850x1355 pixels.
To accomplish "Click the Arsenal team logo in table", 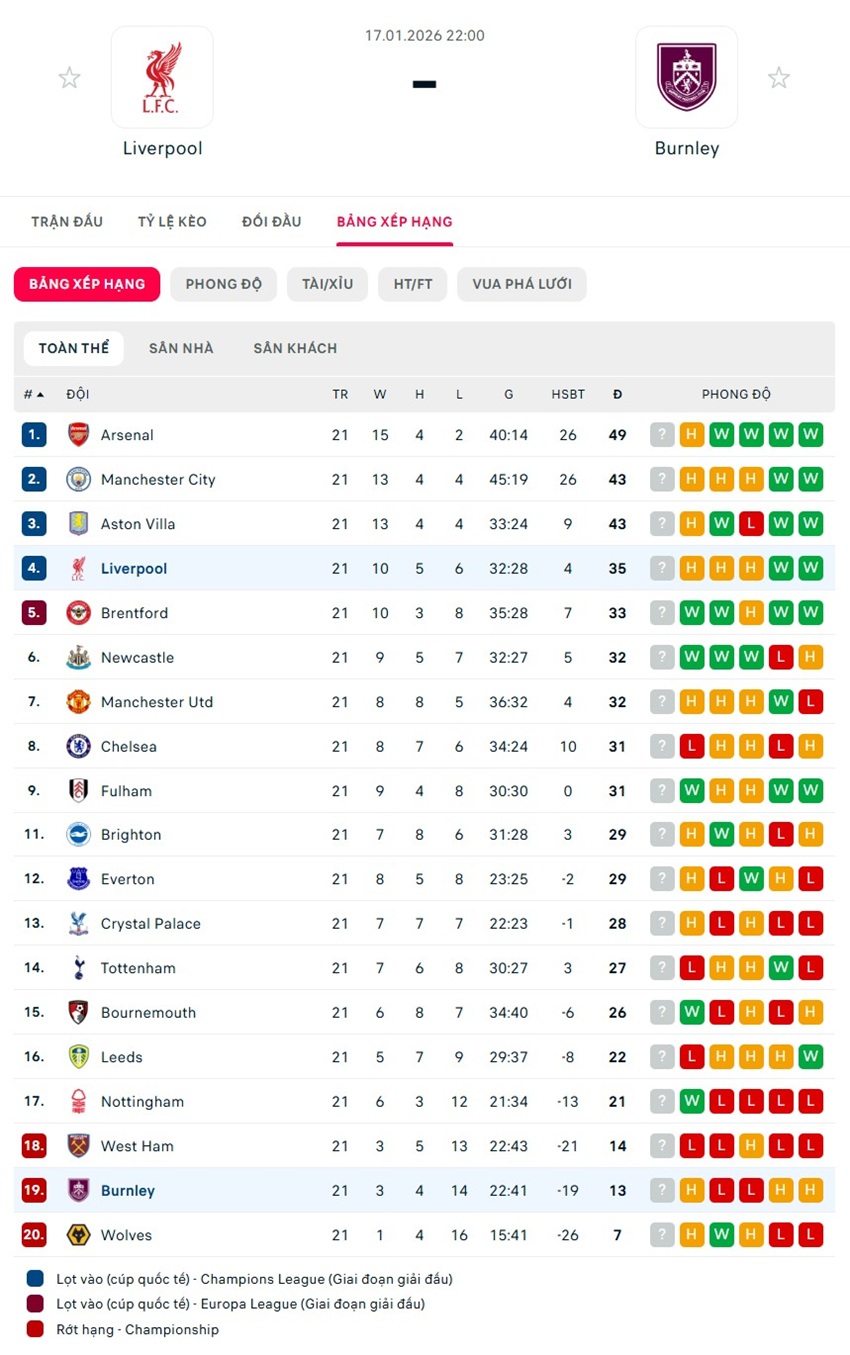I will pyautogui.click(x=78, y=435).
